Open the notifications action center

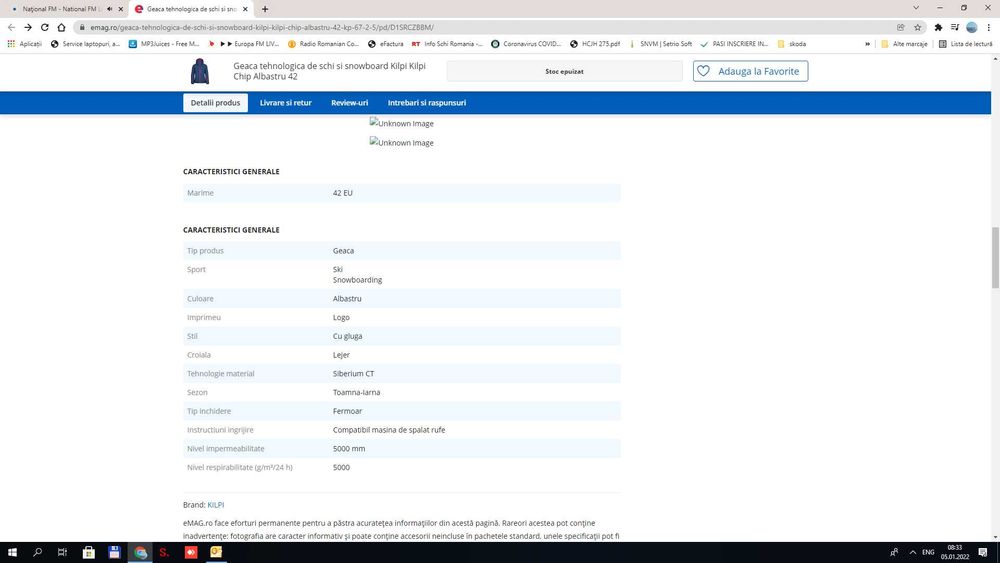(983, 552)
